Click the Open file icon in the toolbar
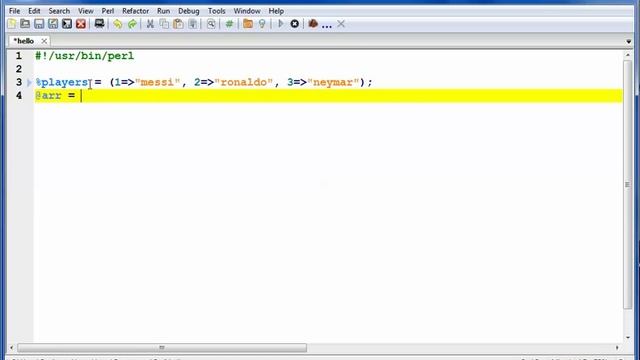 25,24
